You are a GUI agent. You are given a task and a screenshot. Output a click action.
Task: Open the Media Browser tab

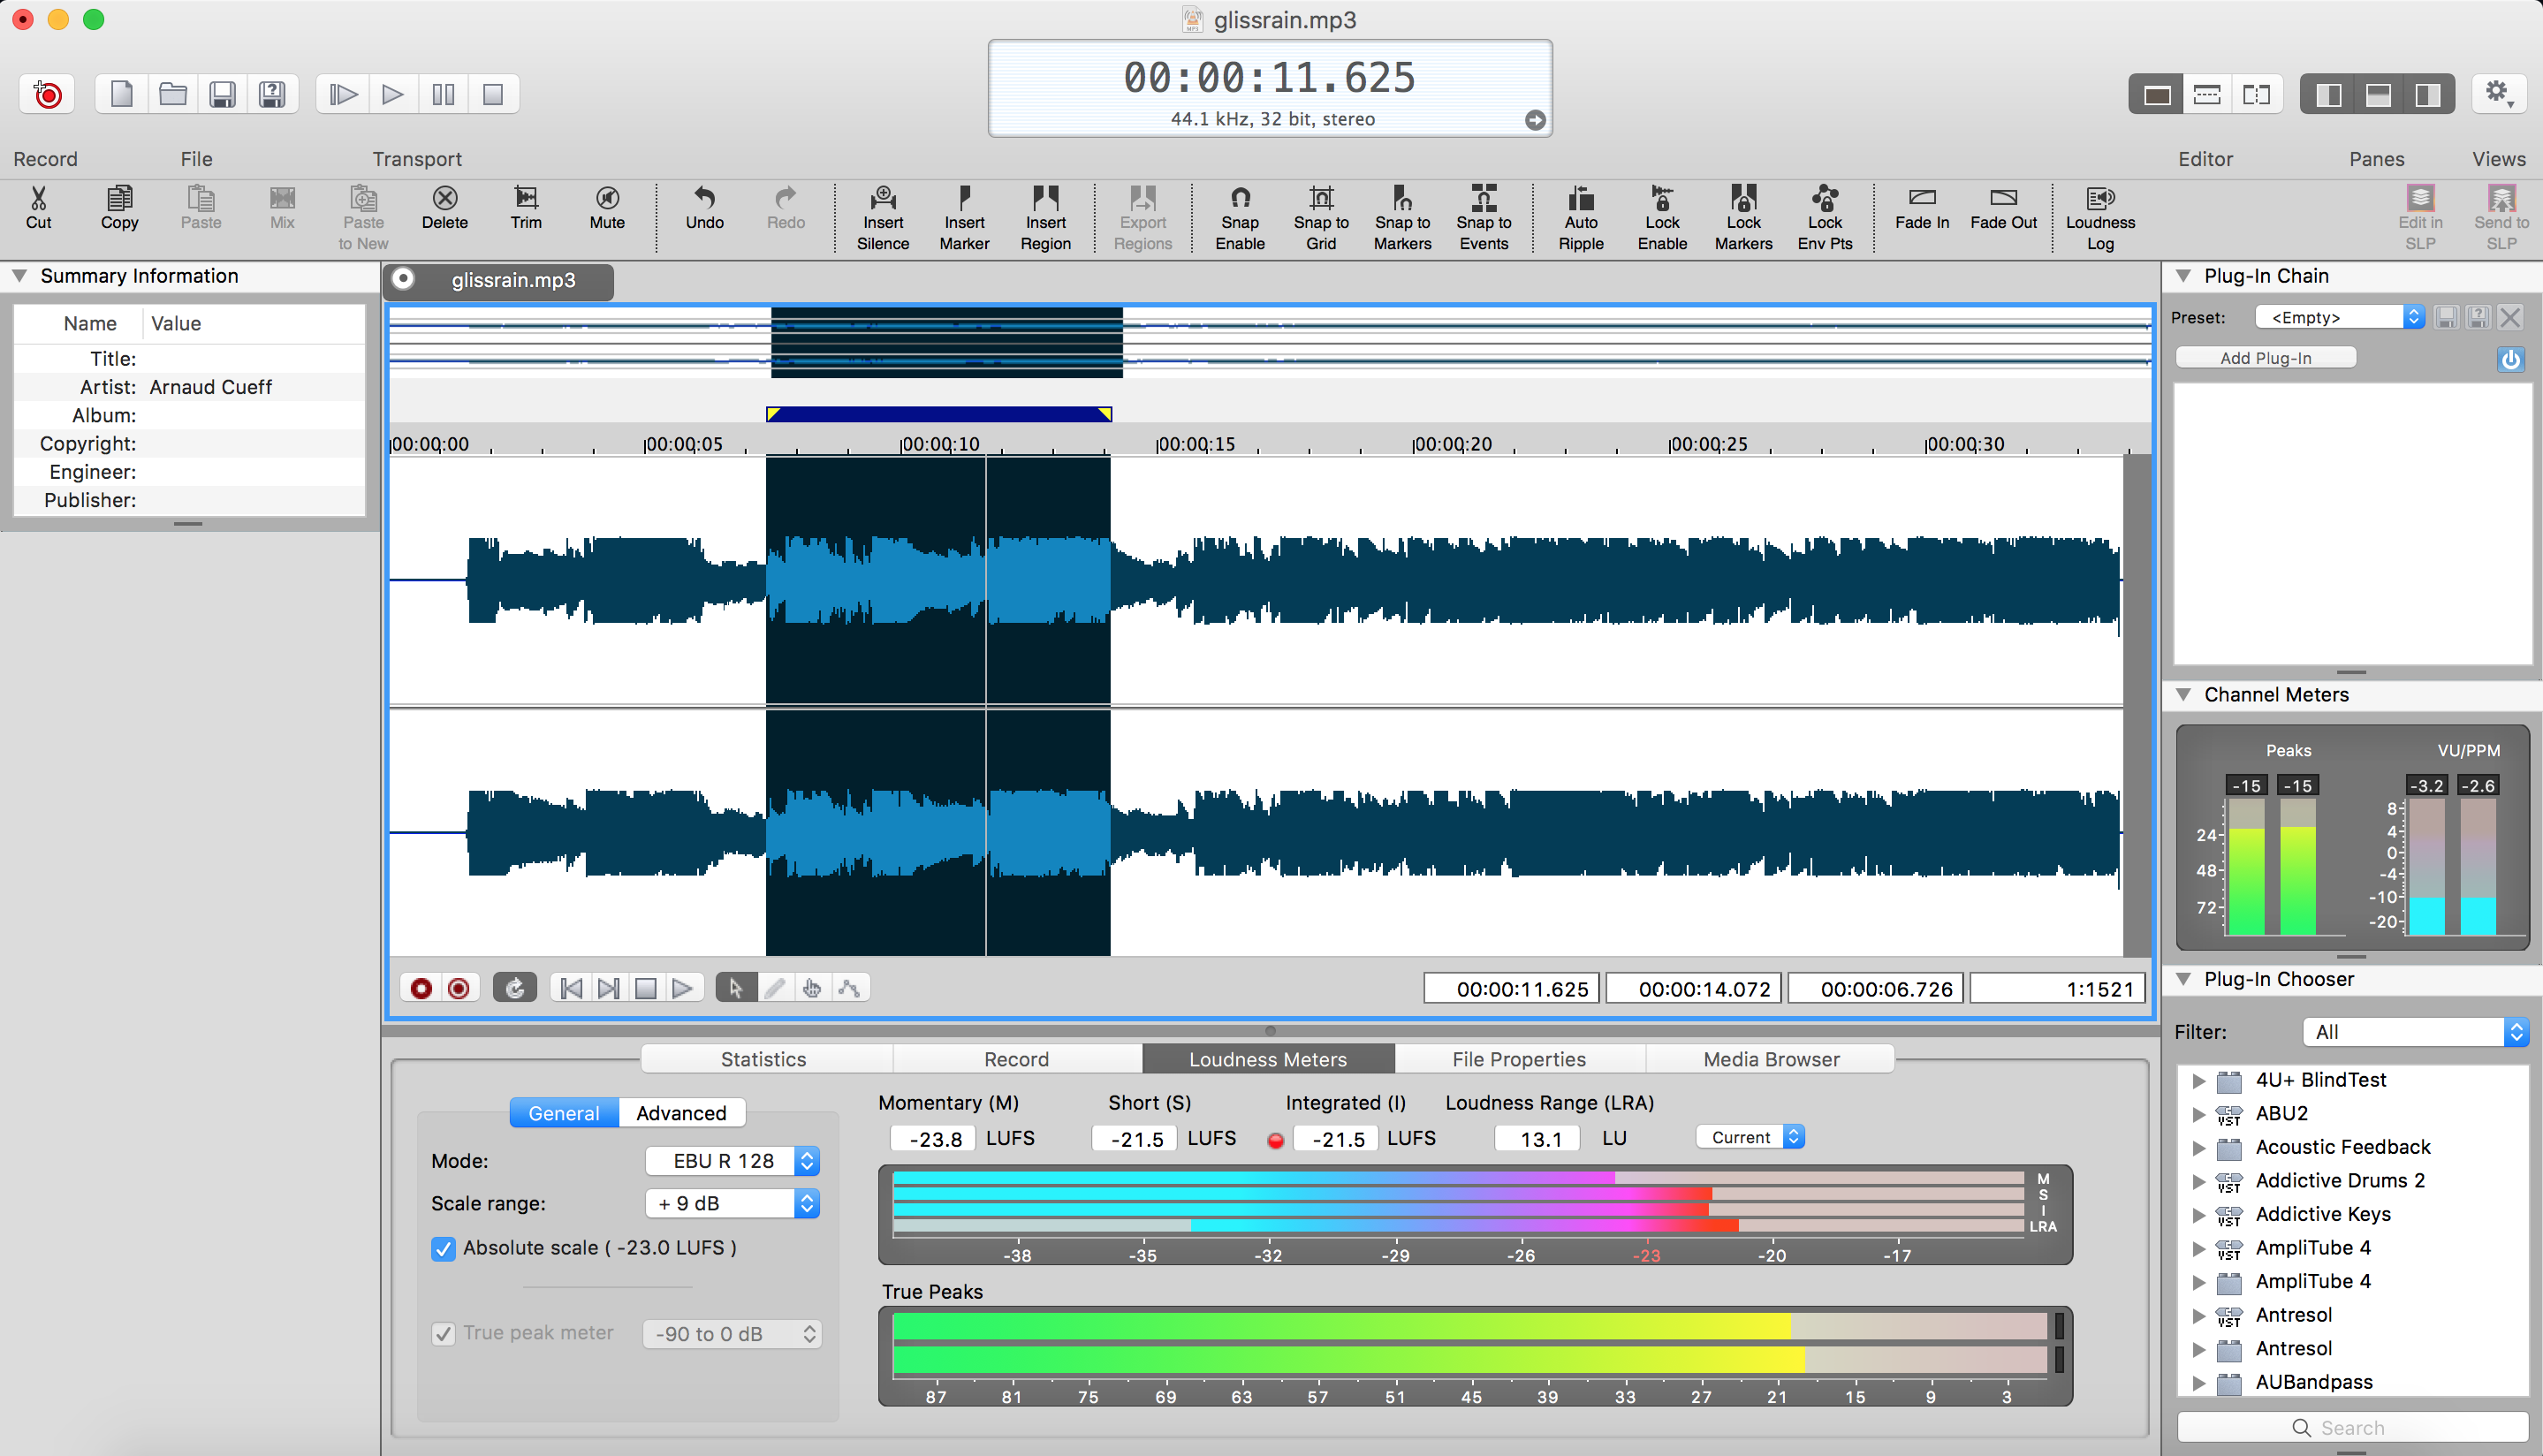click(x=1770, y=1058)
